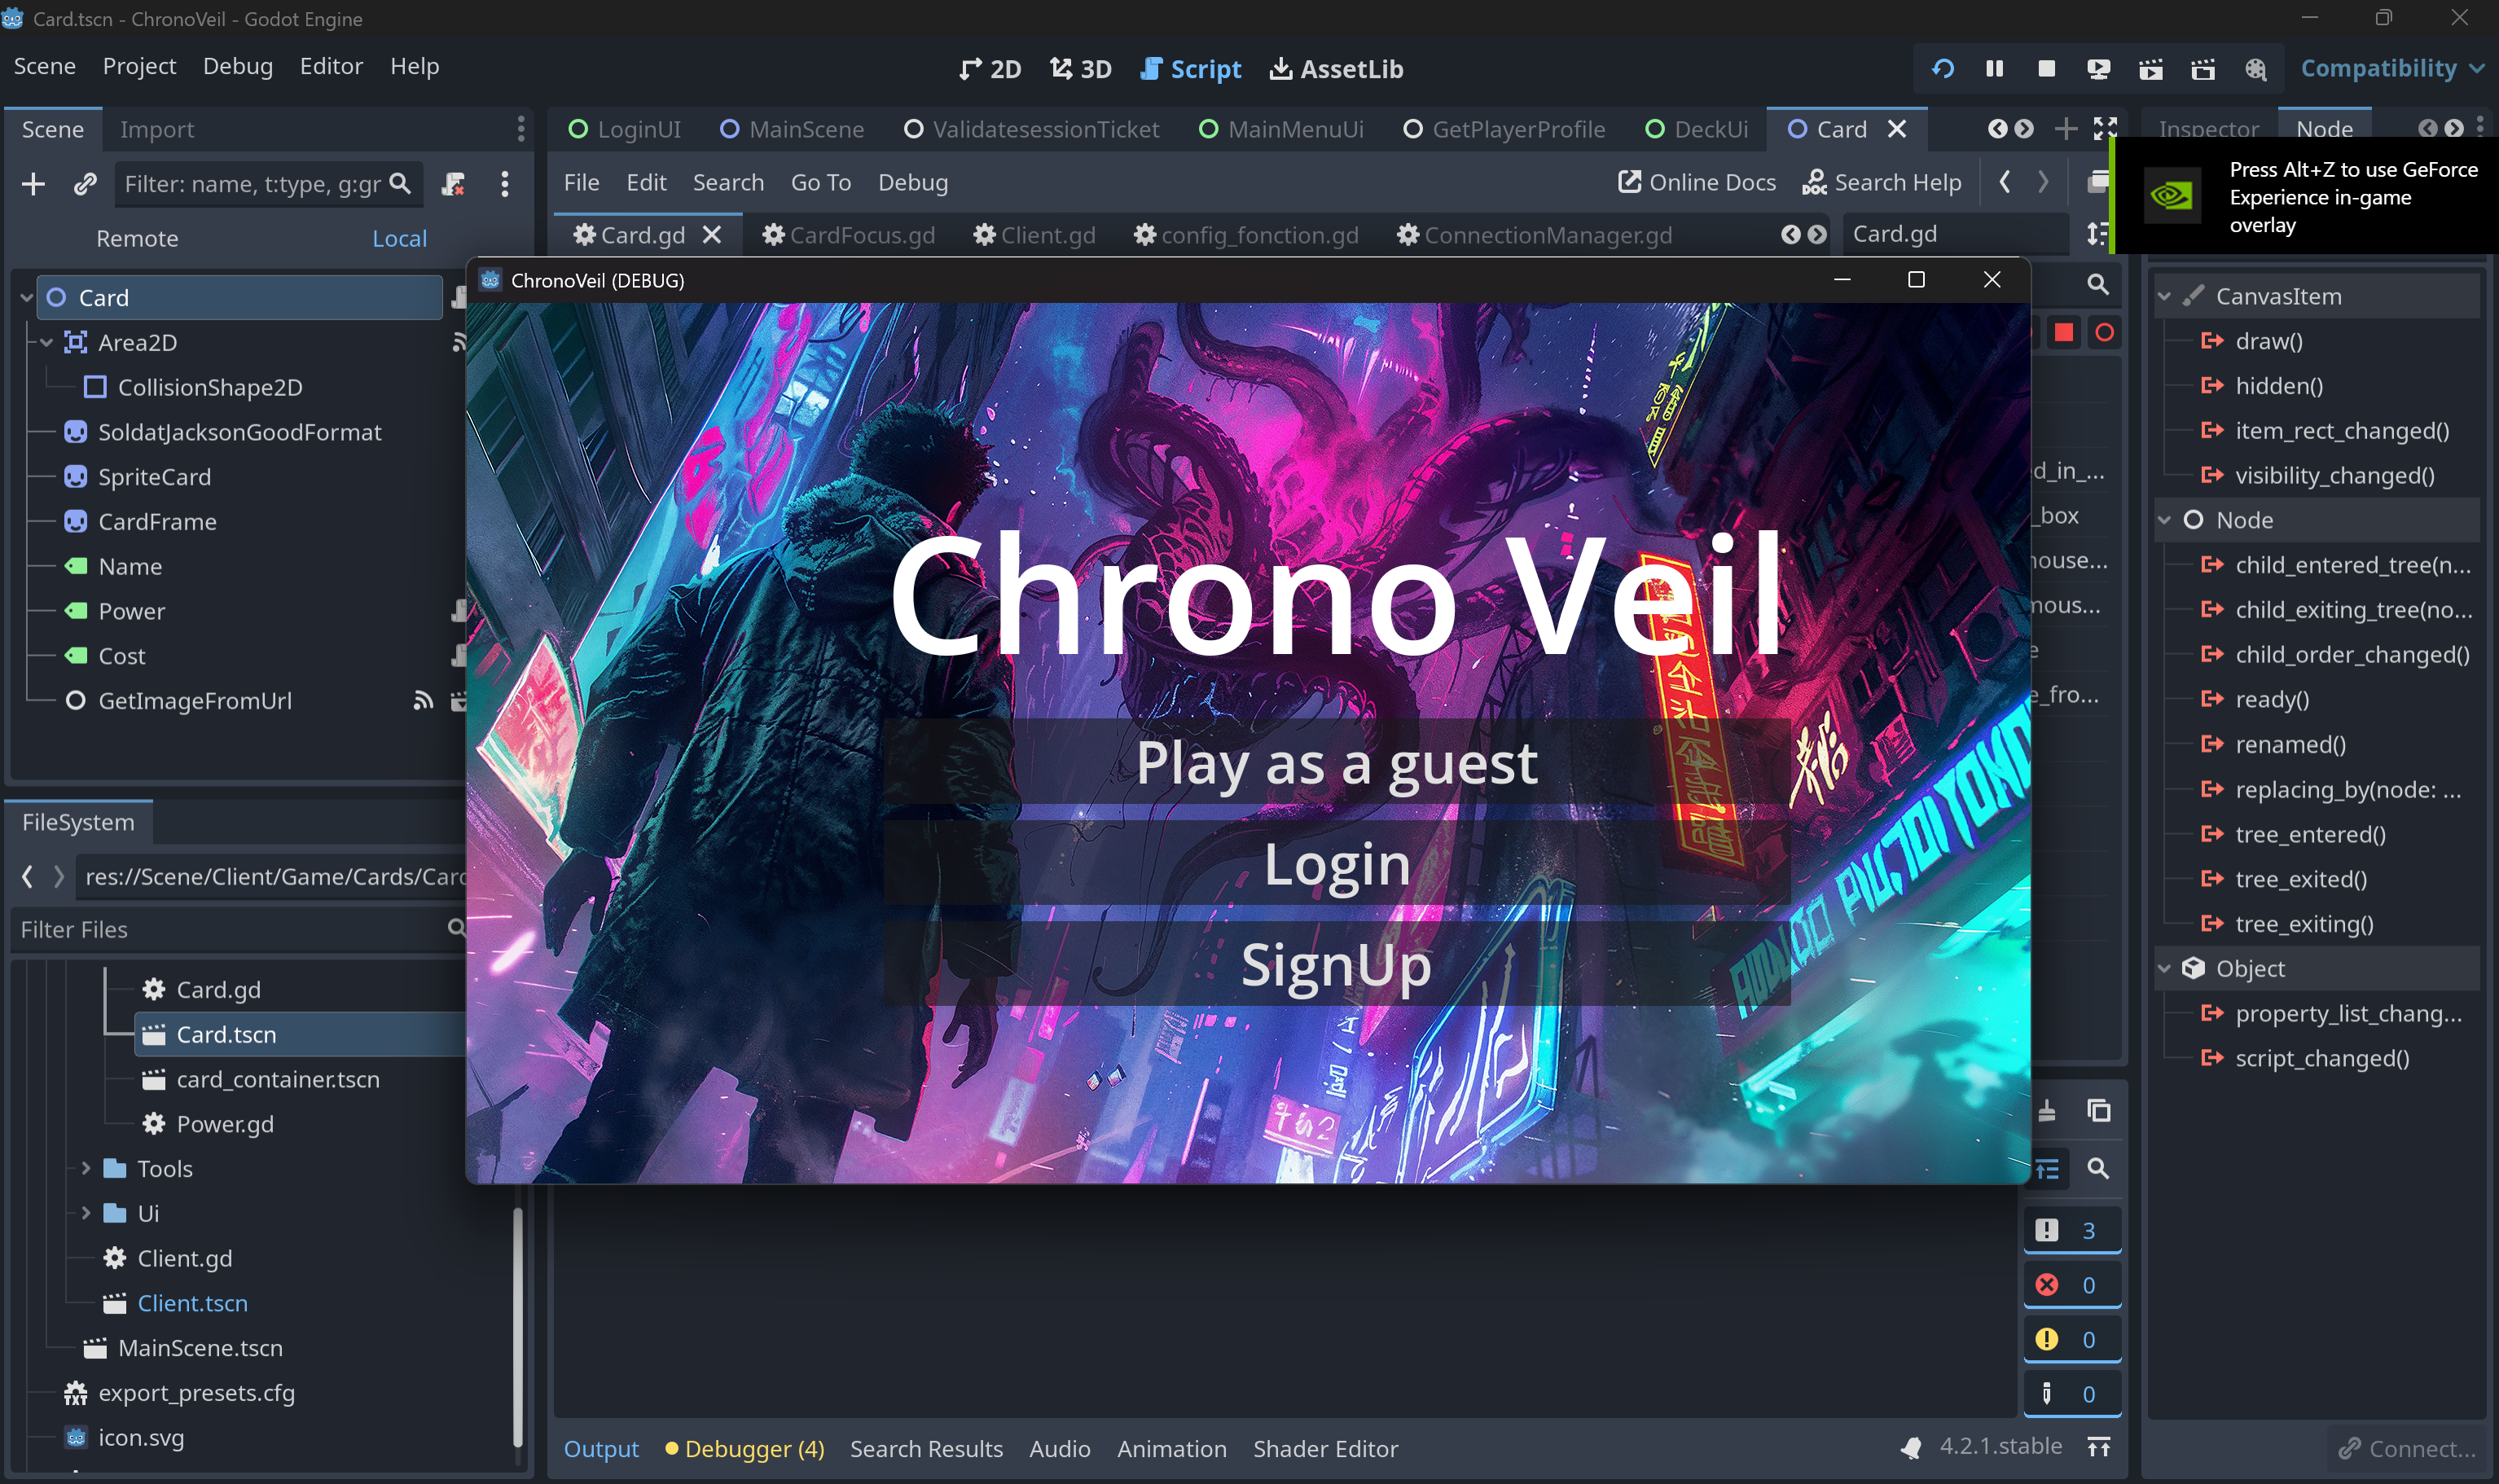Viewport: 2499px width, 1484px height.
Task: Open the Project menu
Action: pos(139,67)
